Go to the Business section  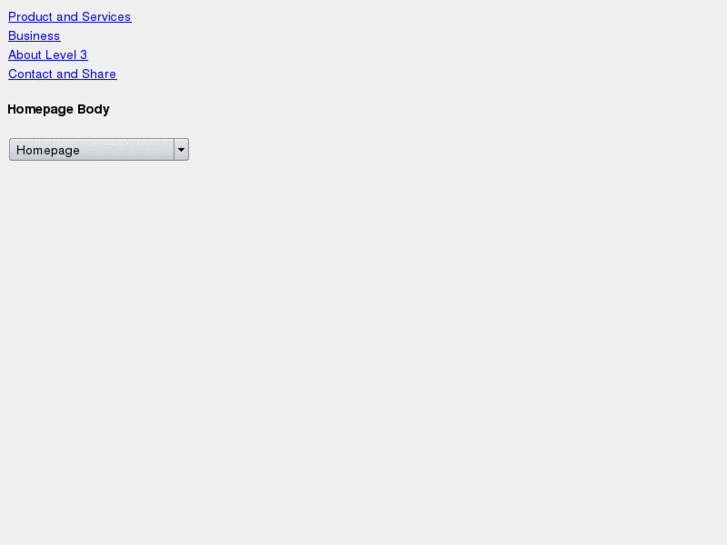coord(34,36)
